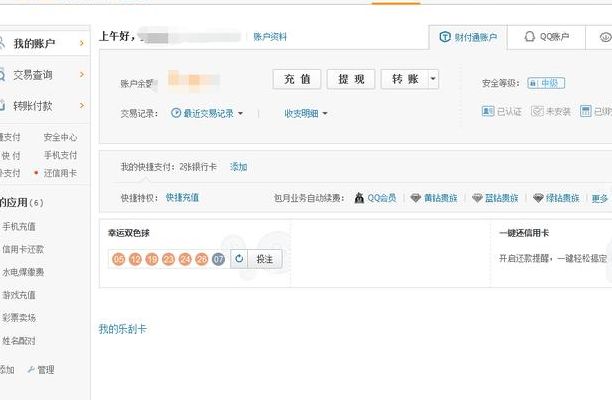Select orange lottery ball 24
The width and height of the screenshot is (612, 400).
click(x=185, y=259)
